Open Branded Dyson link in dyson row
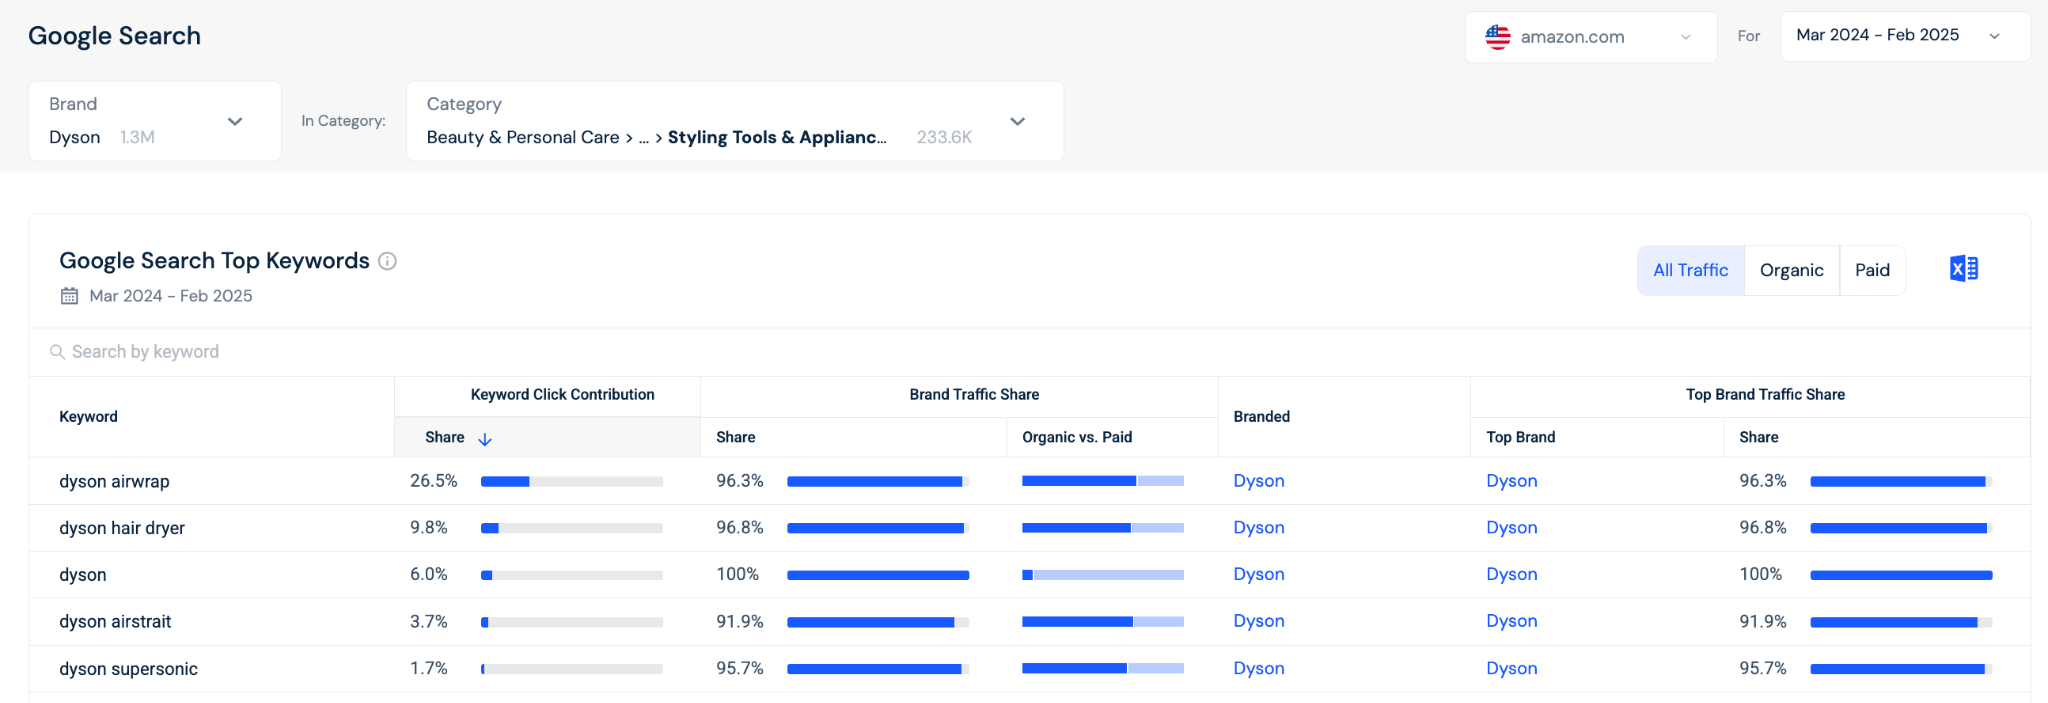 [1259, 574]
